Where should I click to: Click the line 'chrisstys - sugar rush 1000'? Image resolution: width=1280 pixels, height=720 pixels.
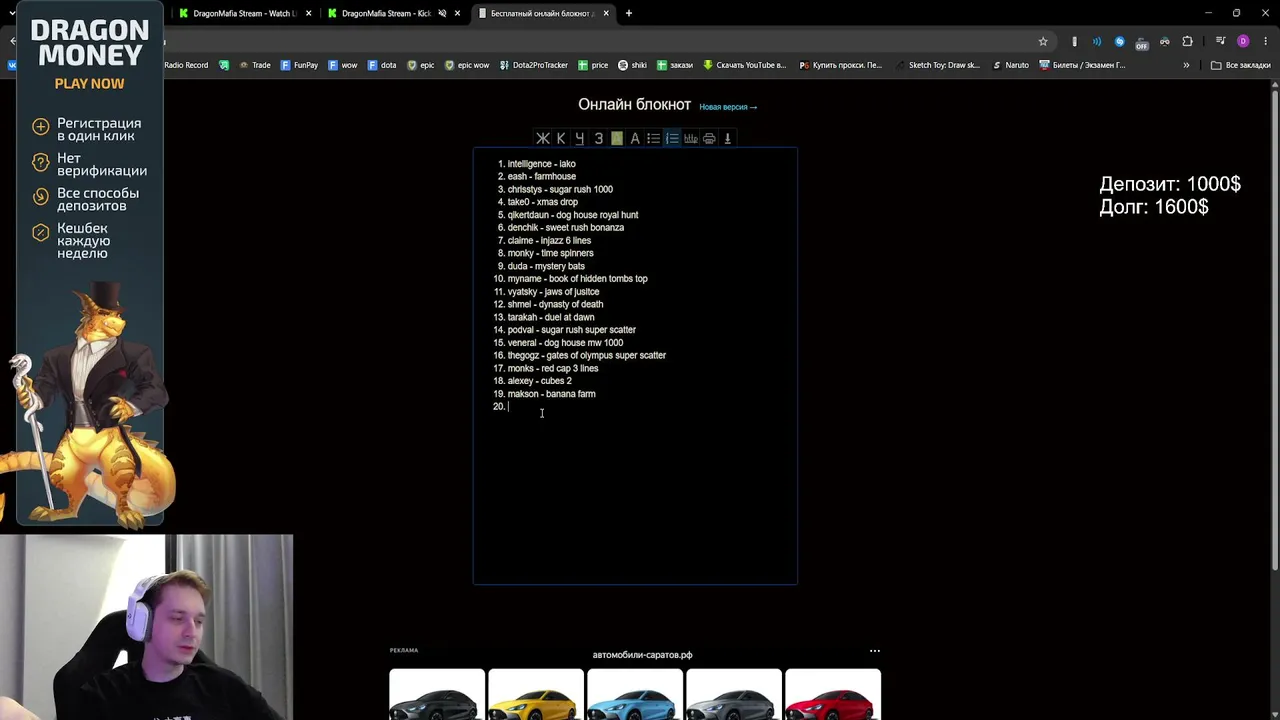(x=560, y=189)
